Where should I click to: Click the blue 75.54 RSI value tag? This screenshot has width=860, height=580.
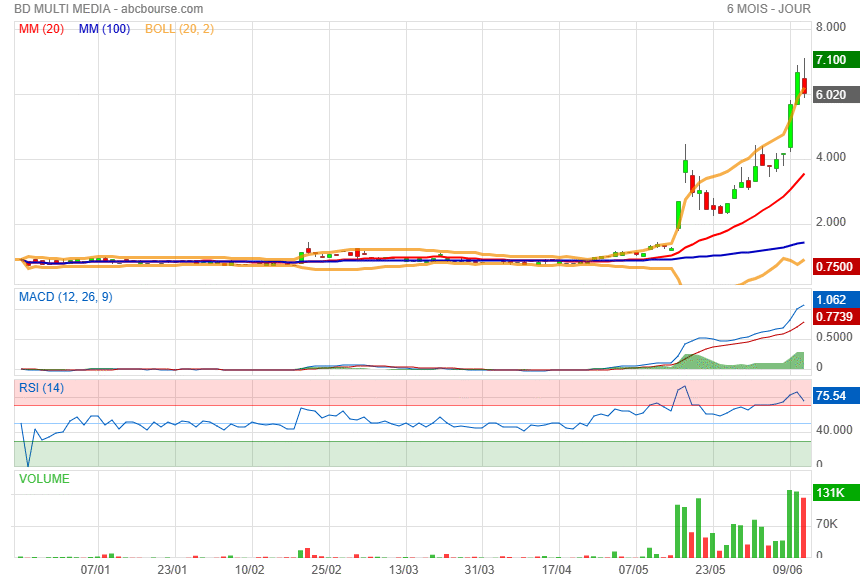click(836, 396)
